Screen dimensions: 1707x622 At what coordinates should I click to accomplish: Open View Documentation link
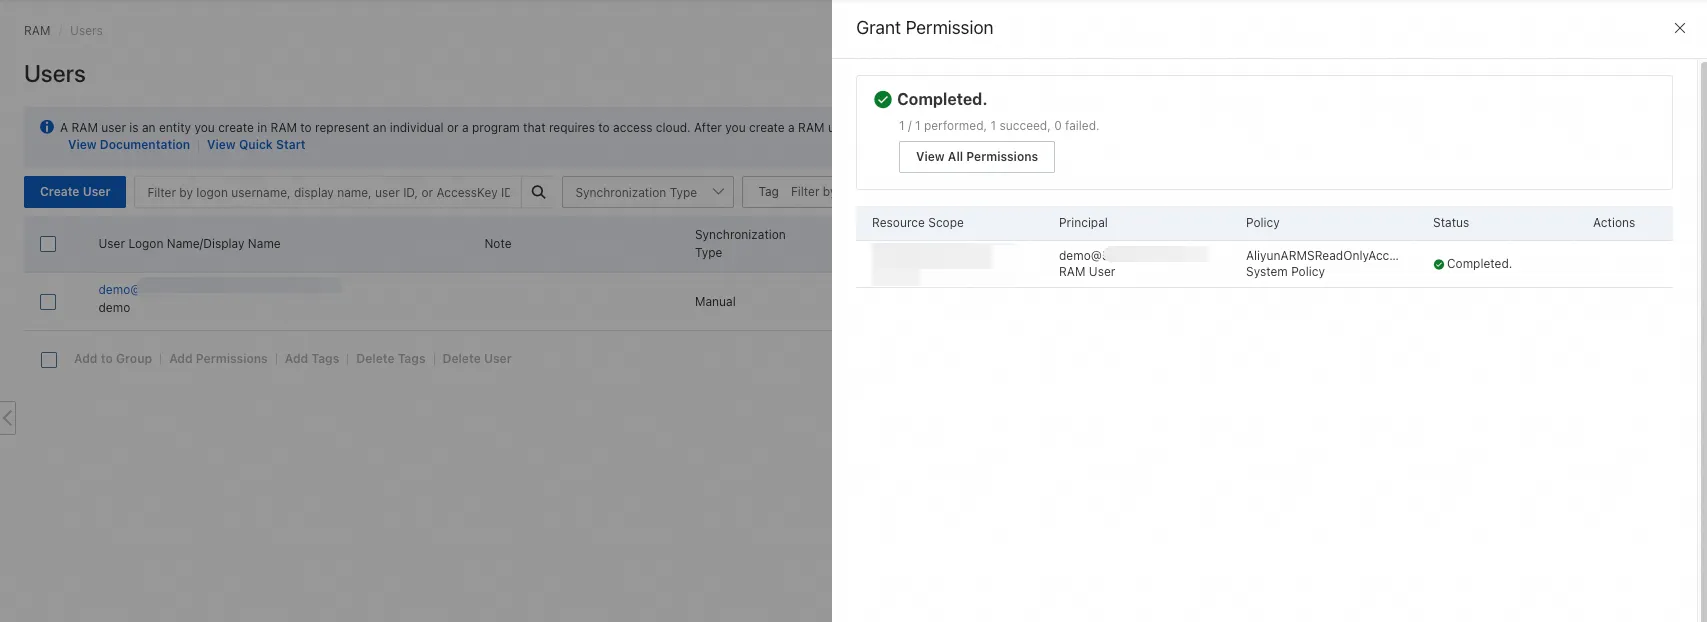tap(129, 145)
